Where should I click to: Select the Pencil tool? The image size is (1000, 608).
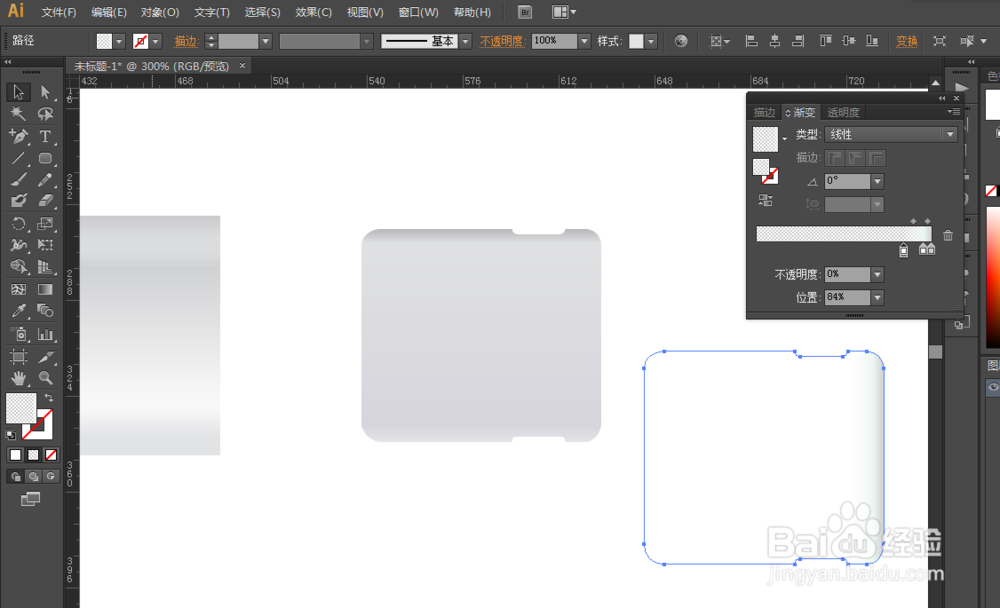coord(45,180)
